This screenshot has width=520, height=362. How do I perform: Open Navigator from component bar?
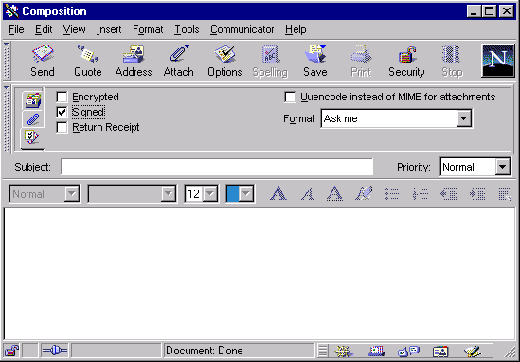pos(344,351)
